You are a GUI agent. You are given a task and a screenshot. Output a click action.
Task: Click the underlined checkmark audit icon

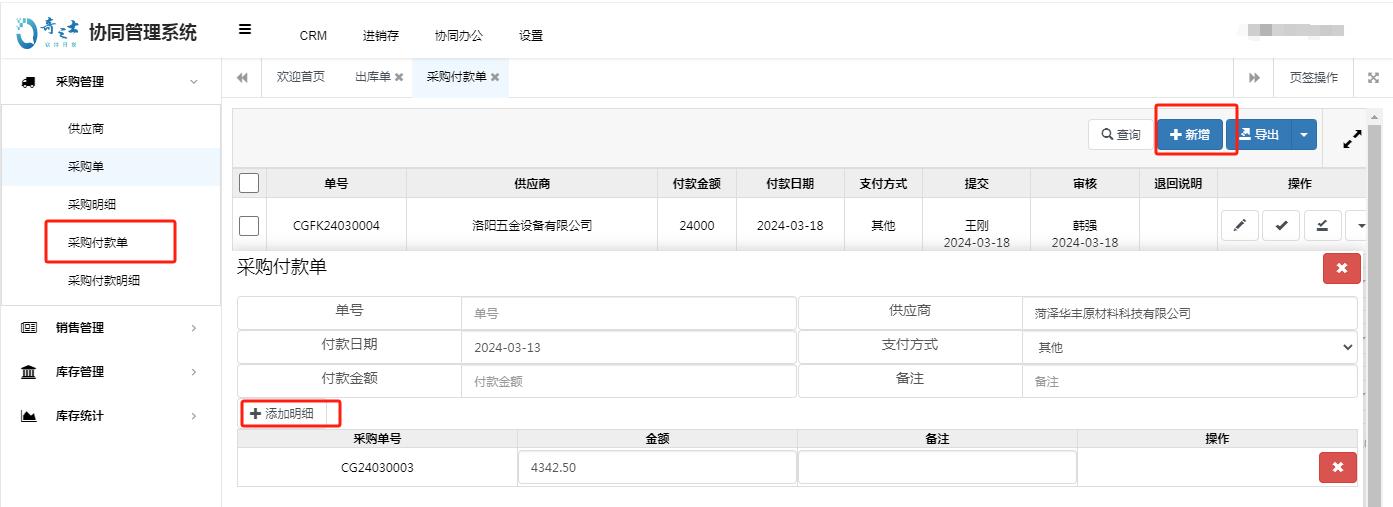tap(1322, 226)
